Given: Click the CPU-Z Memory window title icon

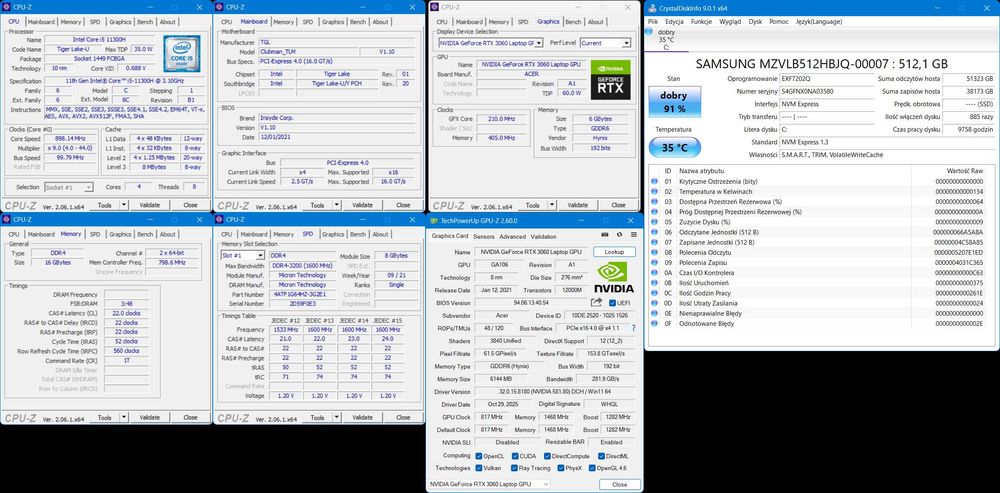Looking at the screenshot, I should point(6,219).
